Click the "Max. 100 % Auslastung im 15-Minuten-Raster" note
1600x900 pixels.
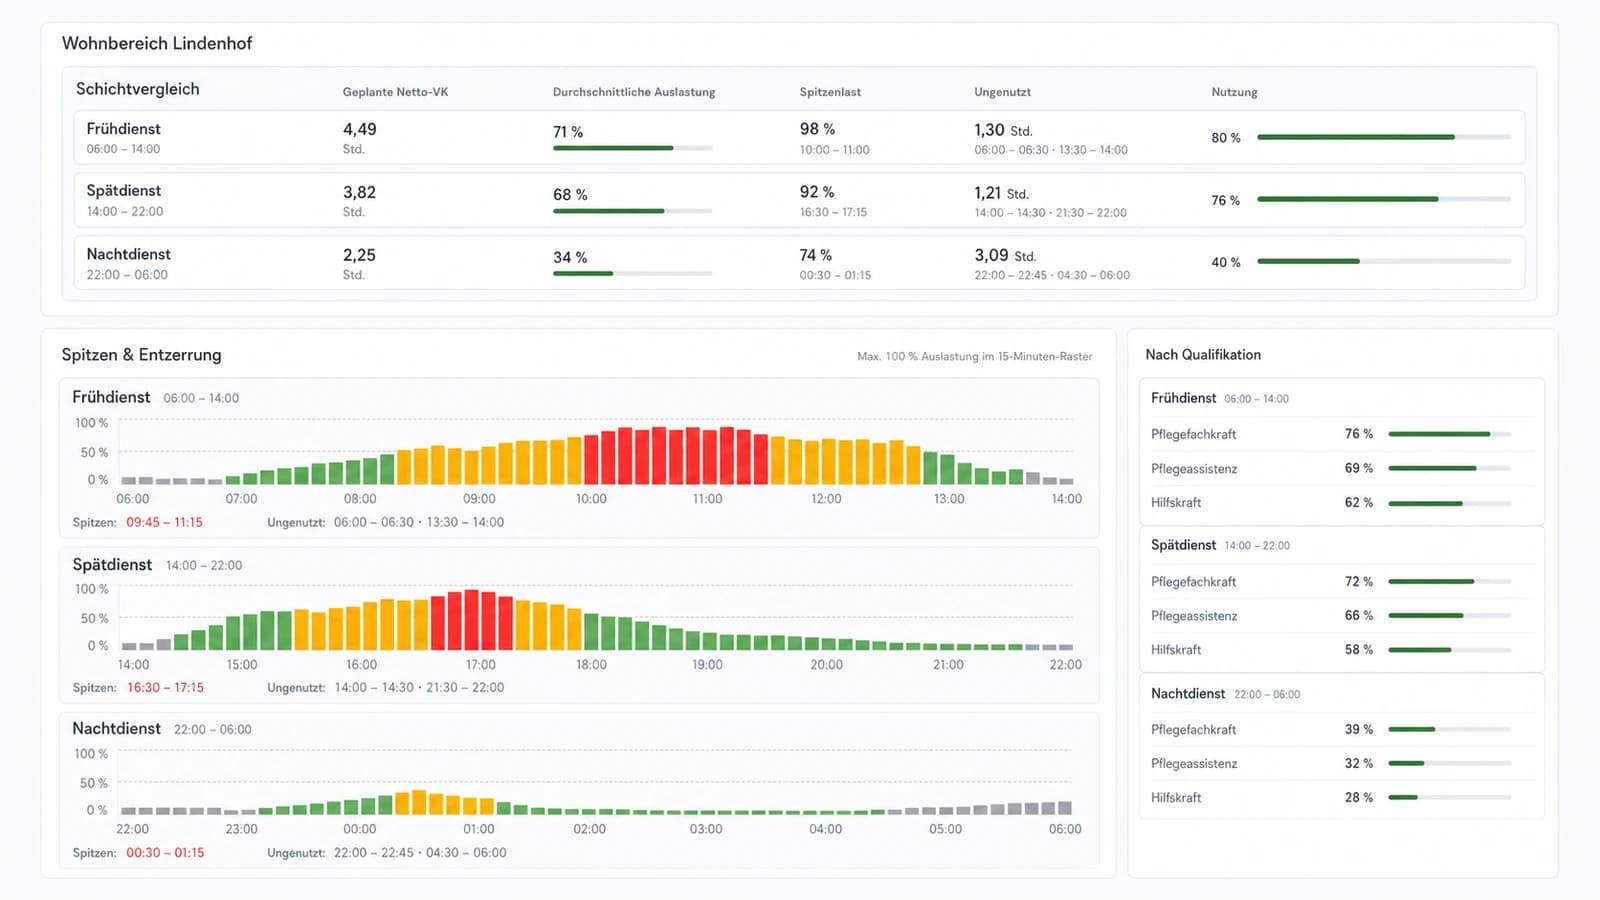[975, 357]
